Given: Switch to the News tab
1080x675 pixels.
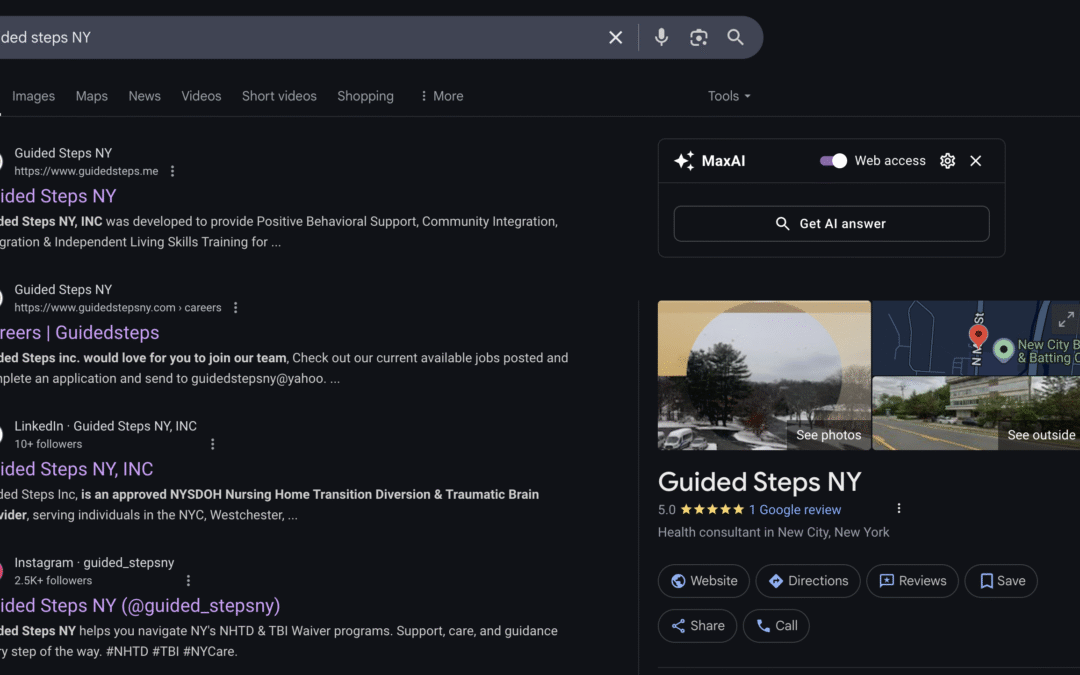Looking at the screenshot, I should pyautogui.click(x=144, y=96).
